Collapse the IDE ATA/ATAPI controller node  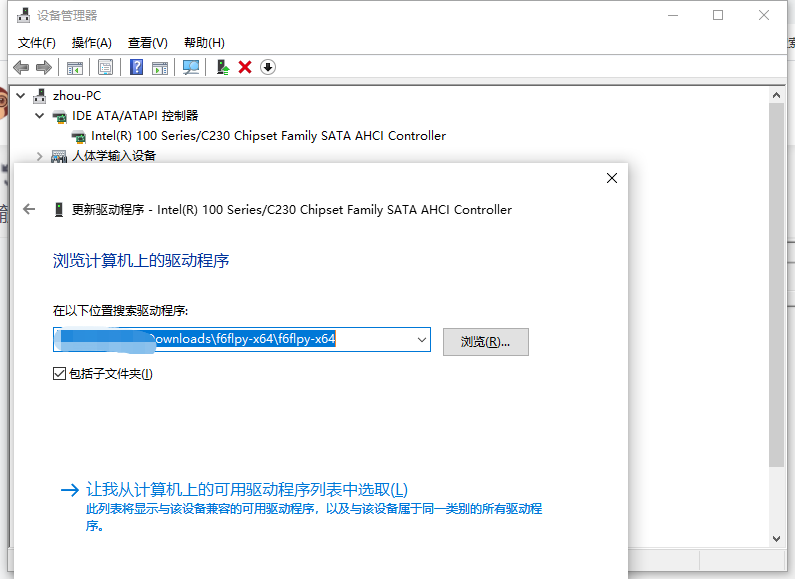pyautogui.click(x=40, y=116)
